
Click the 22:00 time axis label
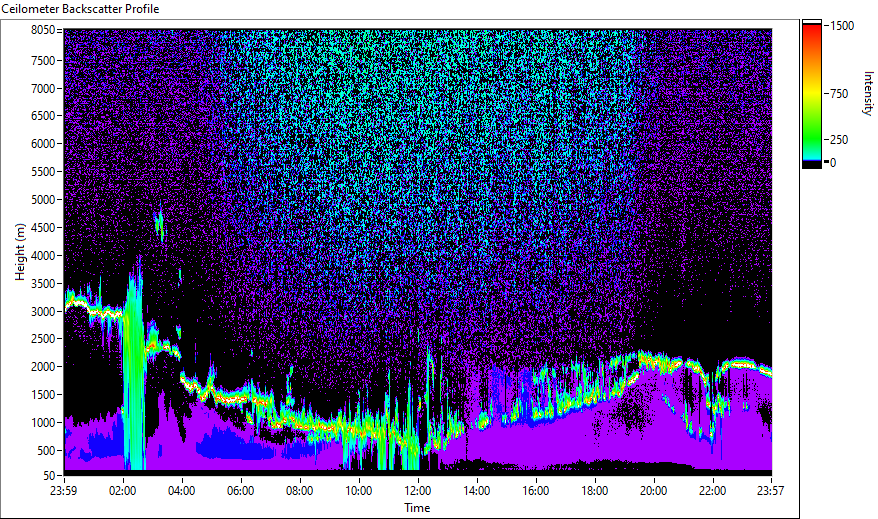coord(713,491)
